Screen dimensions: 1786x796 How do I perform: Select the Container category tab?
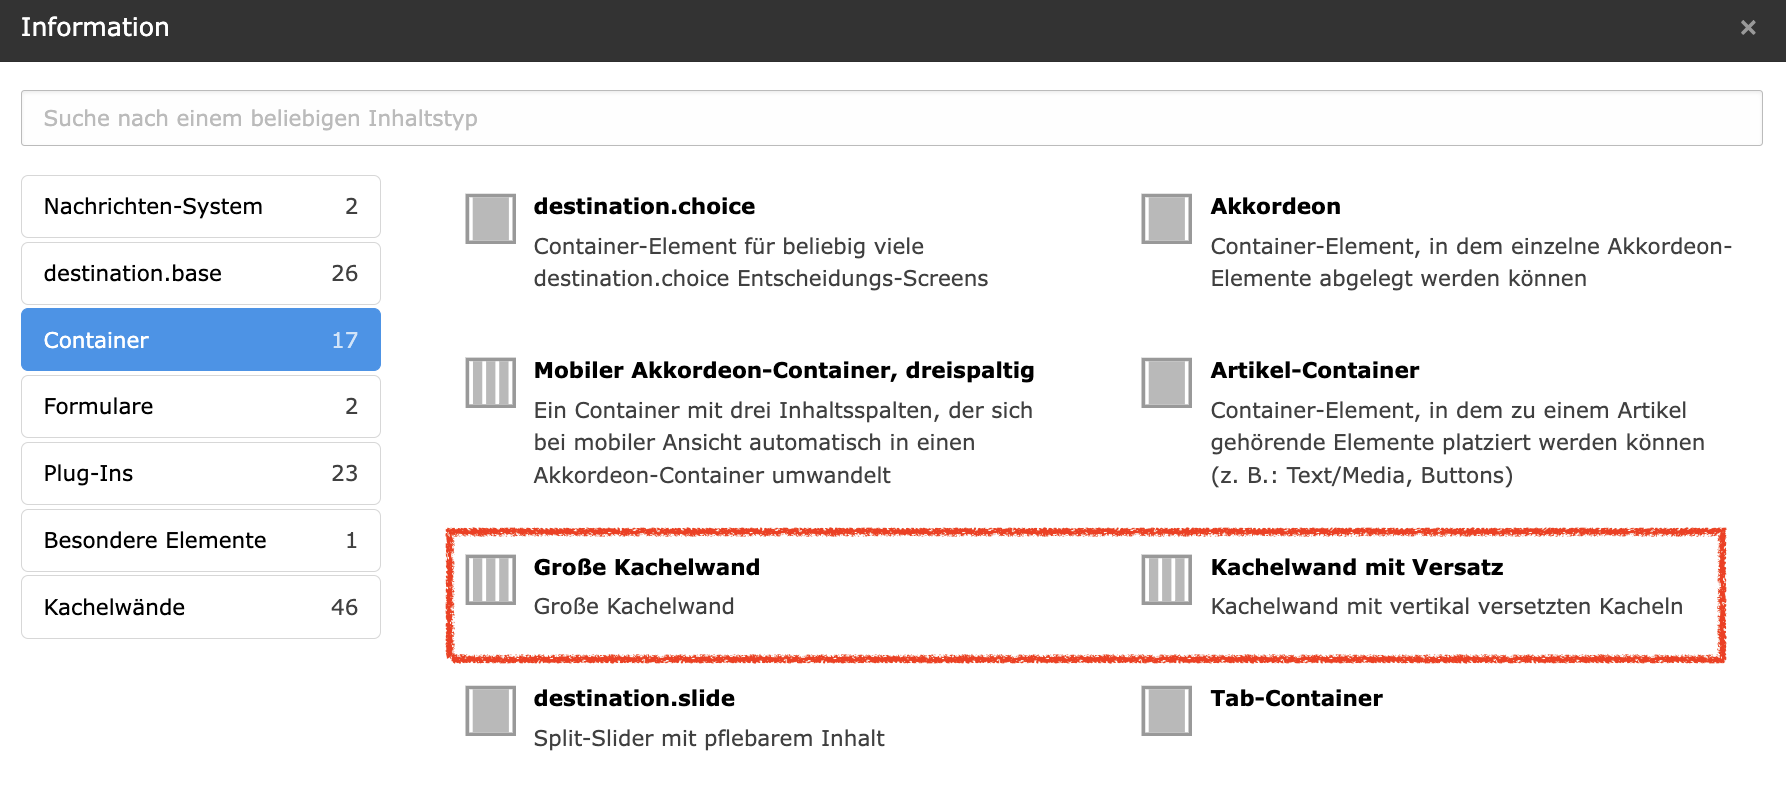(x=200, y=340)
